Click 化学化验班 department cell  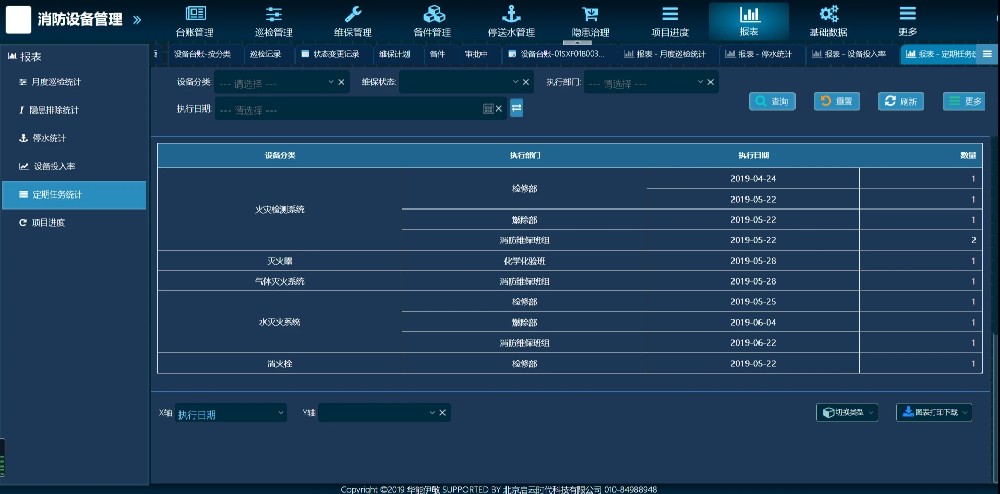tap(524, 261)
